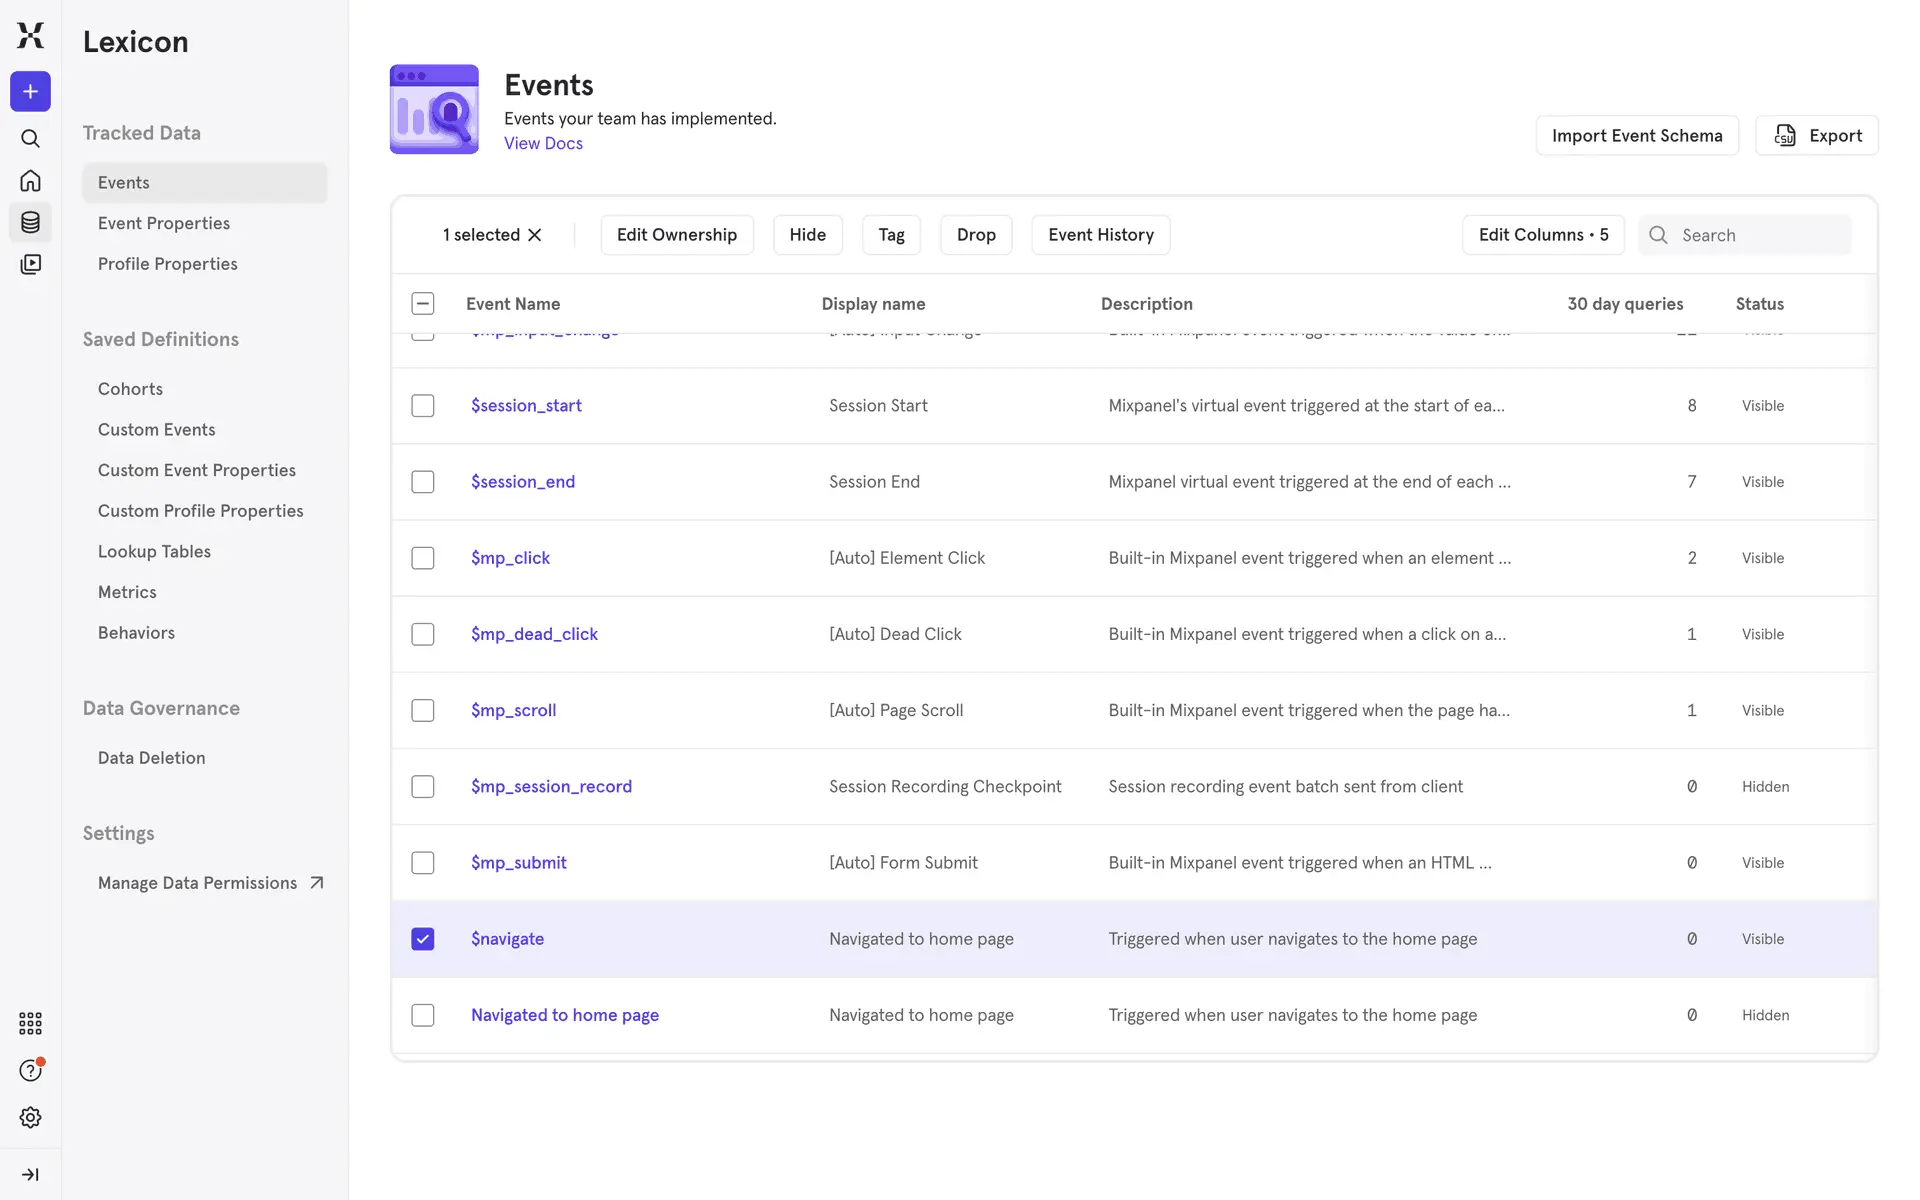Open the Edit Columns dropdown
This screenshot has width=1920, height=1200.
pos(1543,235)
